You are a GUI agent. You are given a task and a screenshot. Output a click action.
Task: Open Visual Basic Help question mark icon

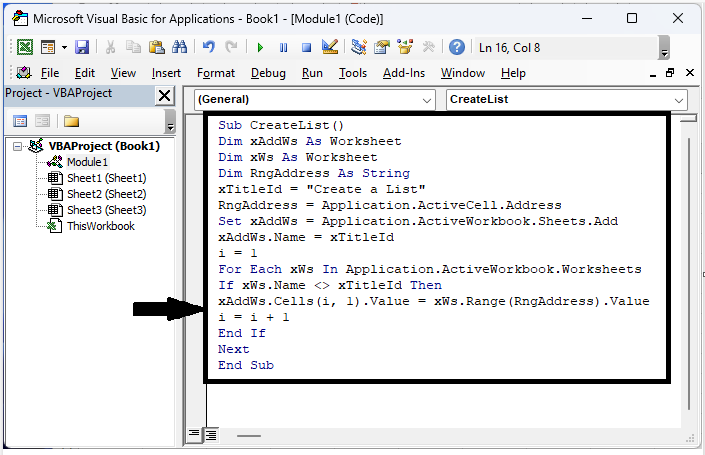pyautogui.click(x=457, y=47)
